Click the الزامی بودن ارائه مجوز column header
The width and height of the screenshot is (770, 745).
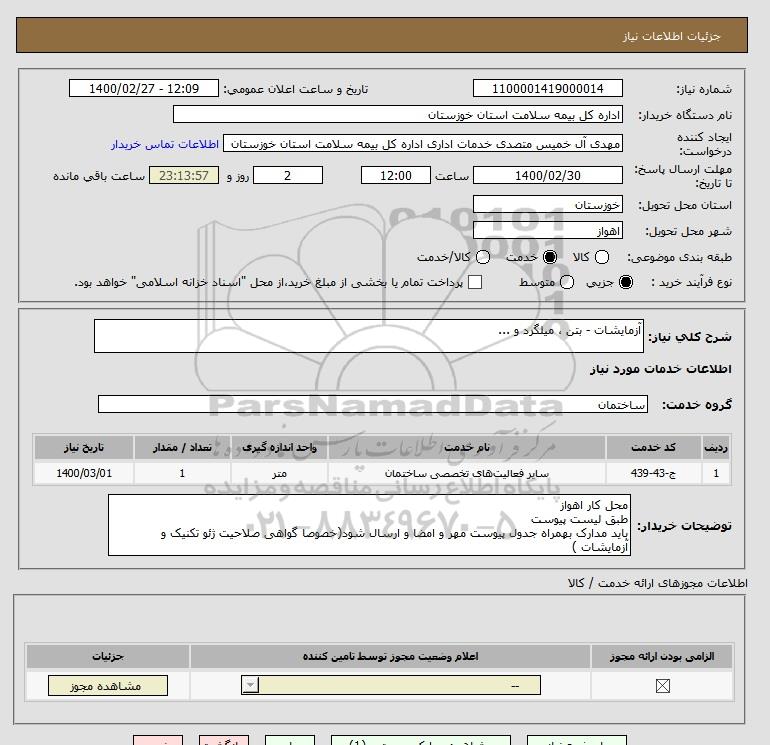point(662,656)
